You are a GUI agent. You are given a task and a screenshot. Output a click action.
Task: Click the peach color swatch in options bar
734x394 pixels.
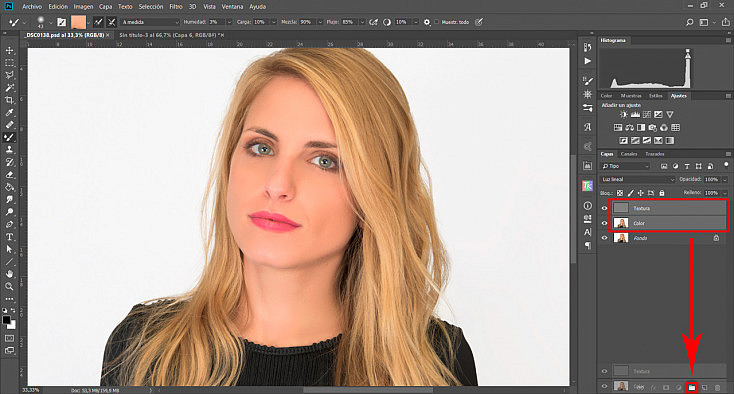point(78,22)
